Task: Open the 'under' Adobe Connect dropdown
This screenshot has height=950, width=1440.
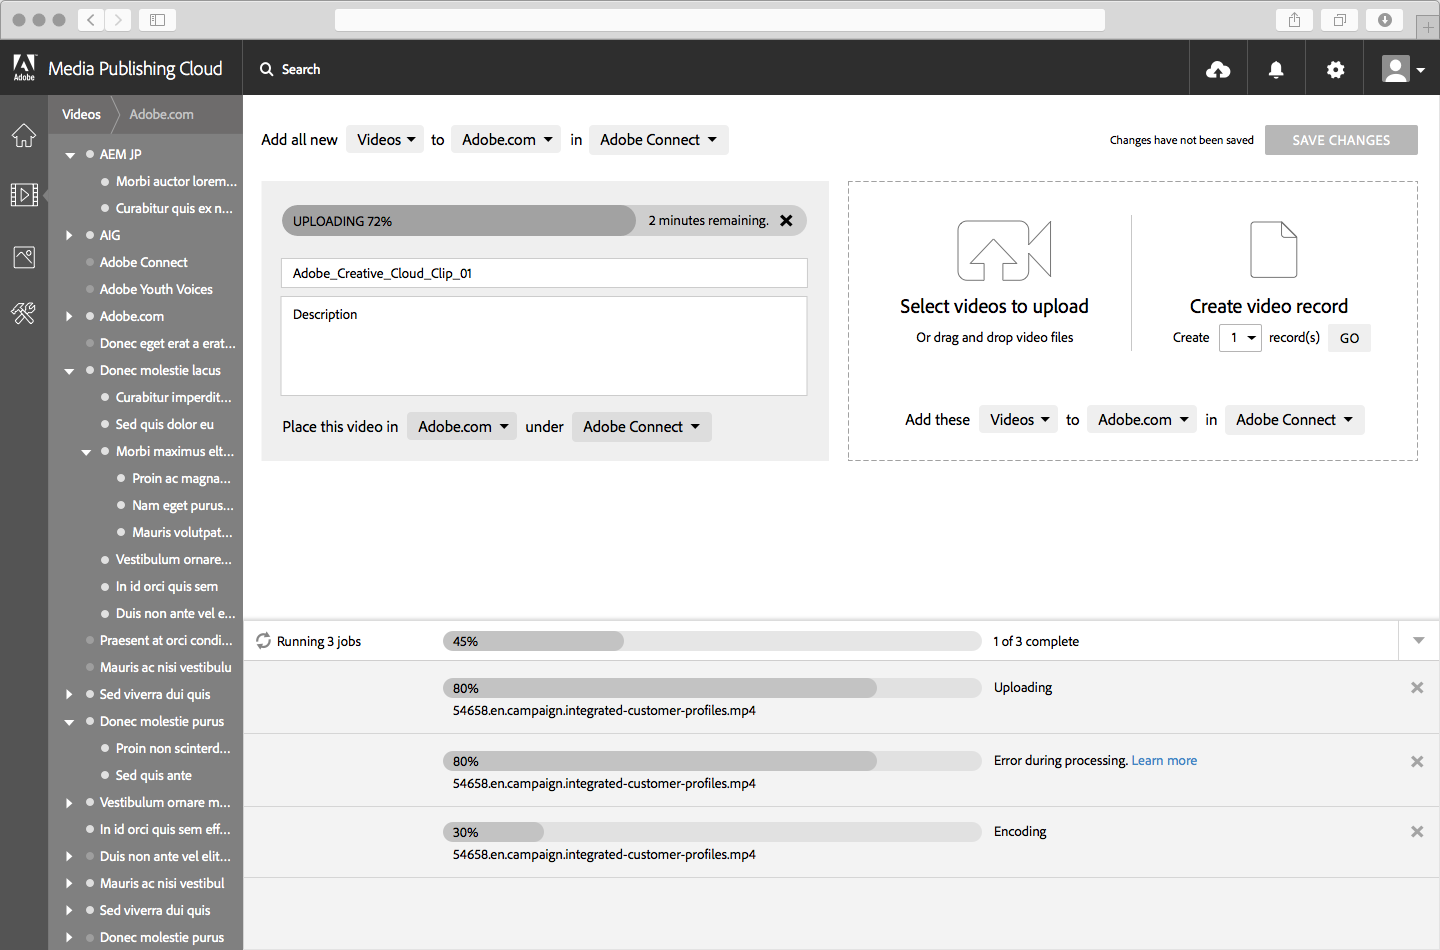Action: 642,427
